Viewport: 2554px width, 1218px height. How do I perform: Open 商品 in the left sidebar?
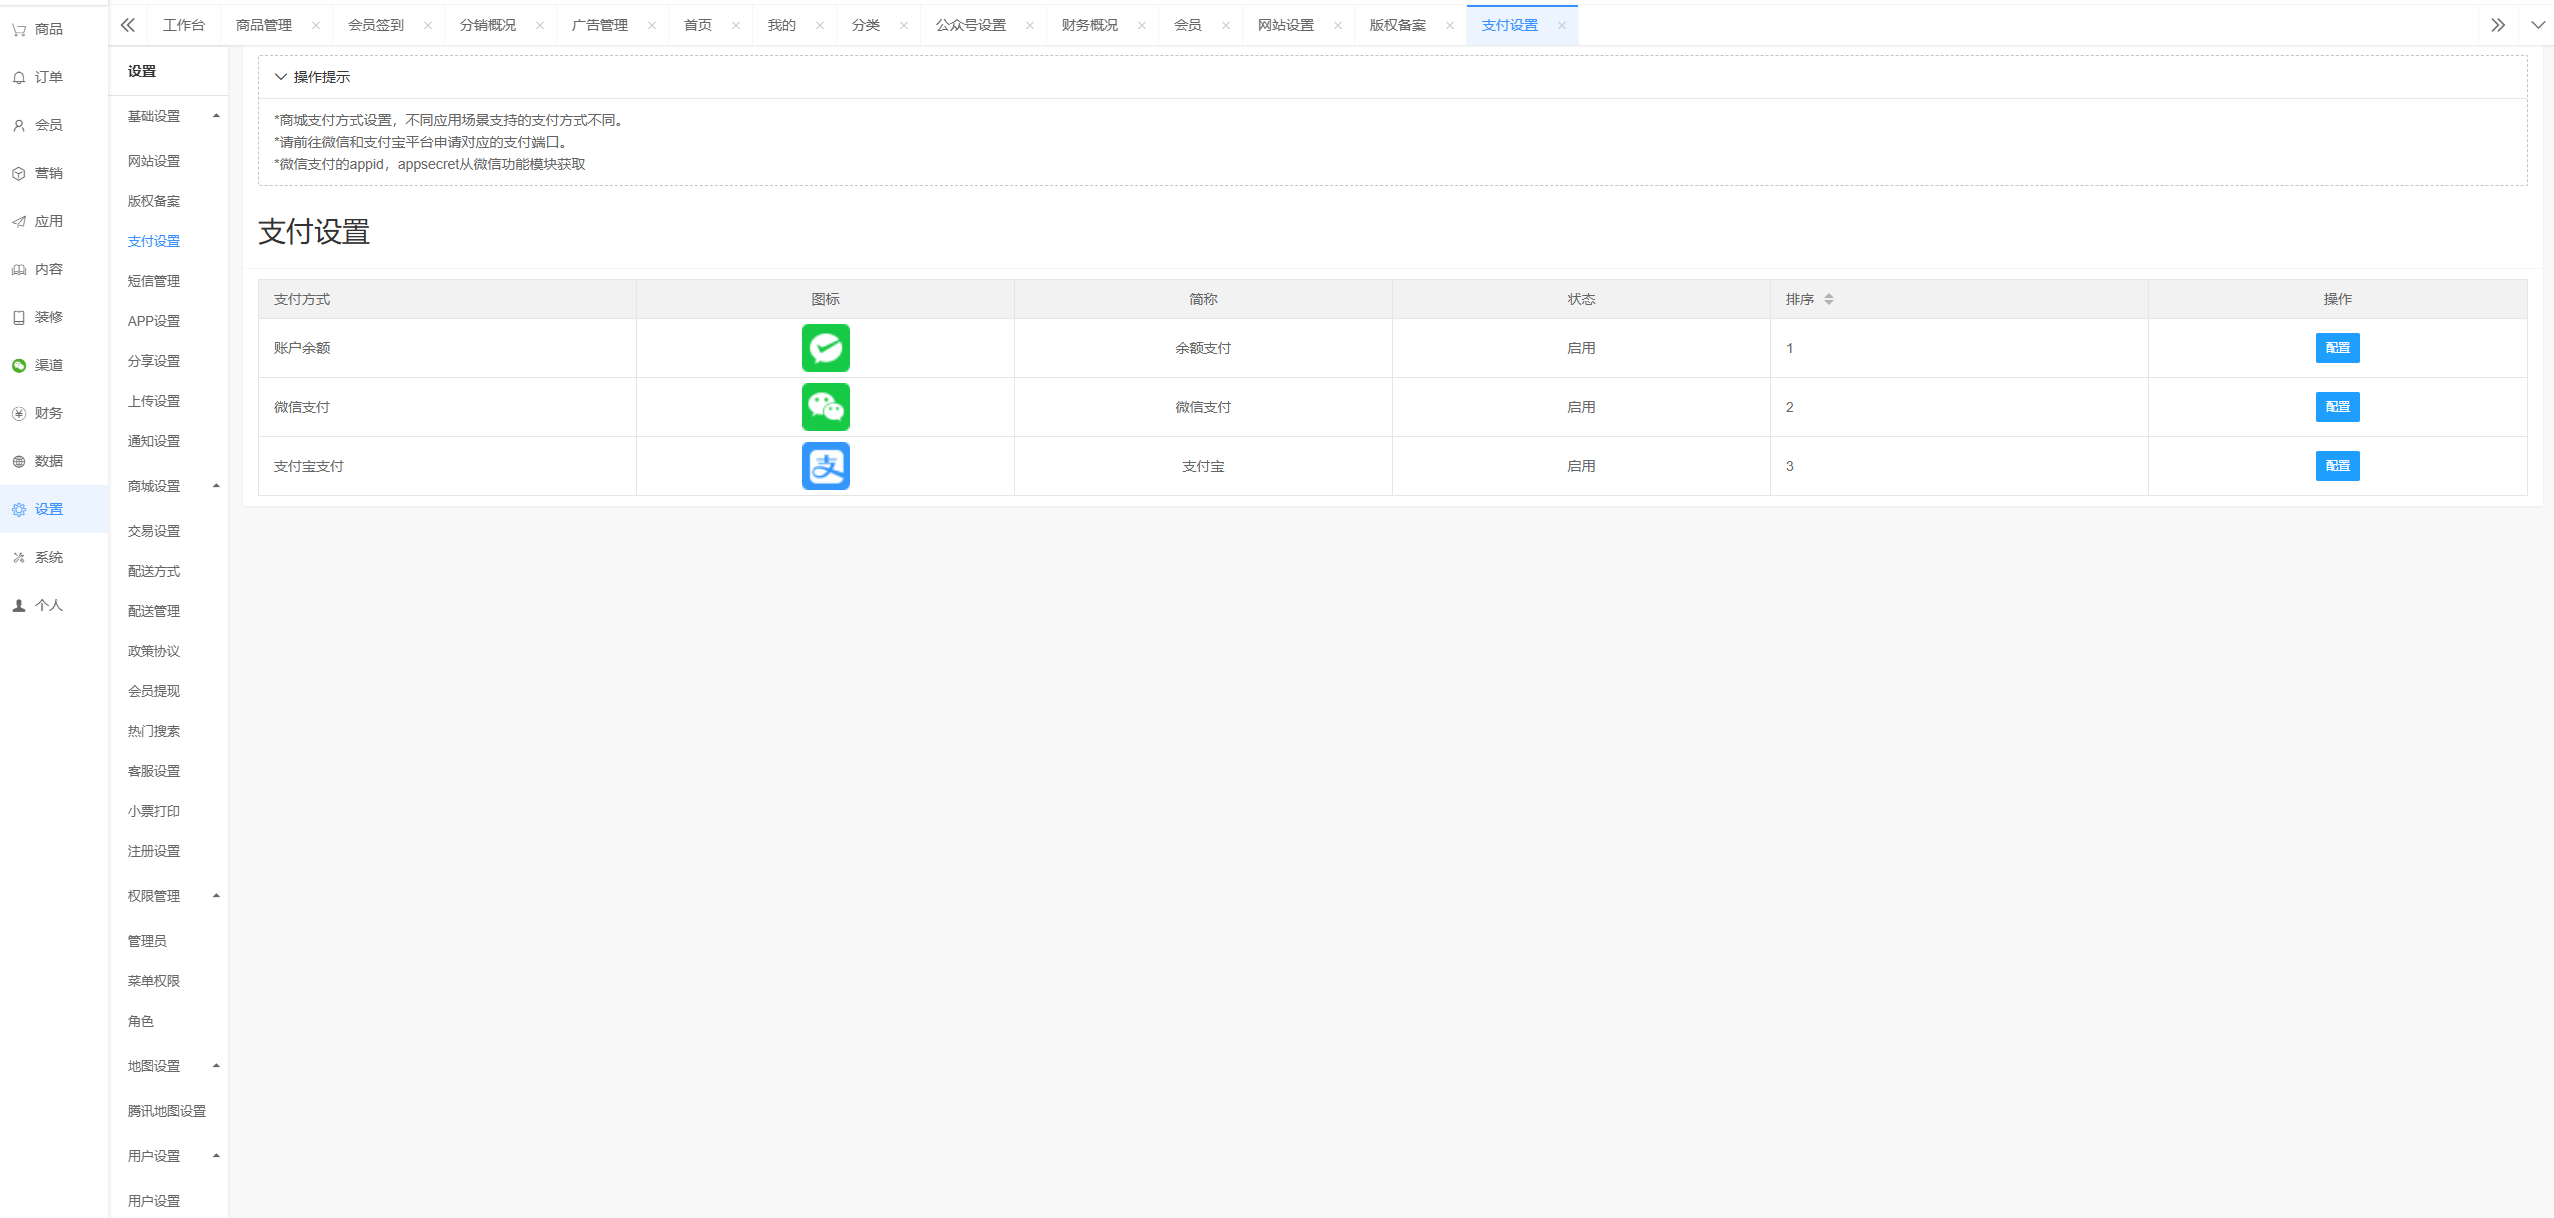pos(48,29)
